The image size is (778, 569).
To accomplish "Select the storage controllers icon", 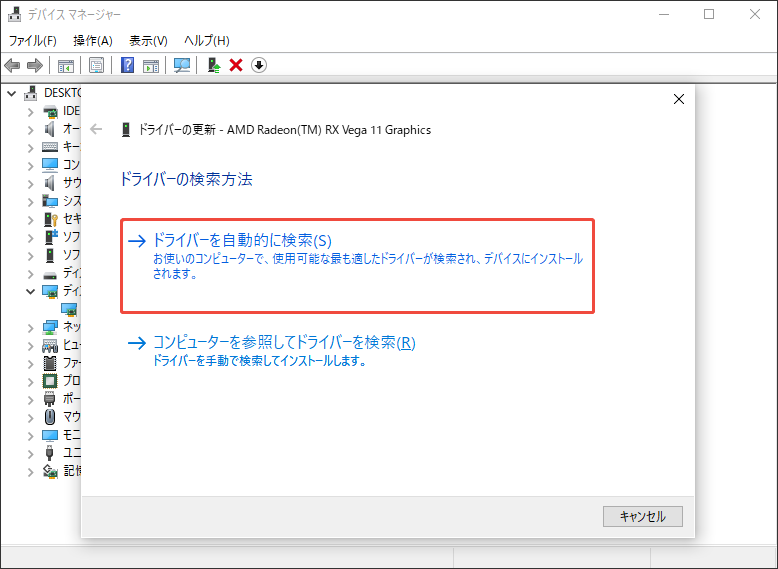I will (50, 471).
